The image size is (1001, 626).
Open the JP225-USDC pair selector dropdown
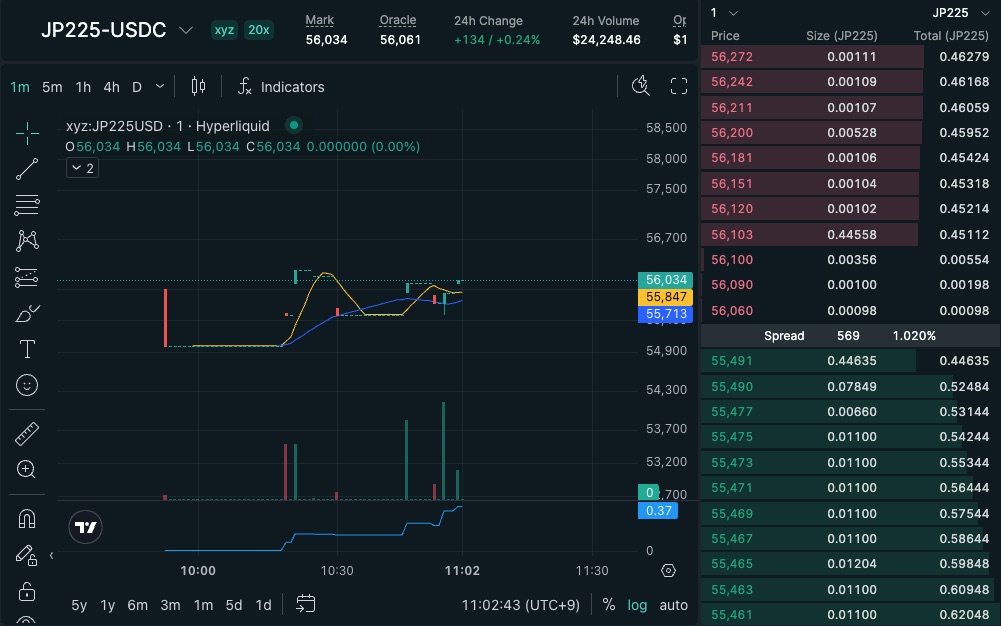186,30
